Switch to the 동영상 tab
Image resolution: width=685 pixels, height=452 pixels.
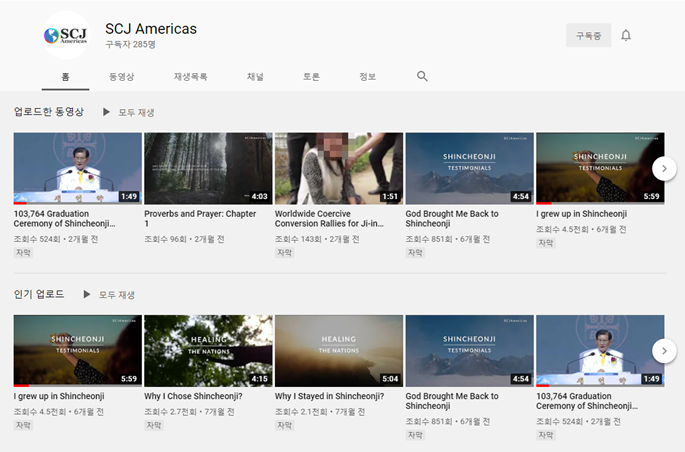point(121,77)
